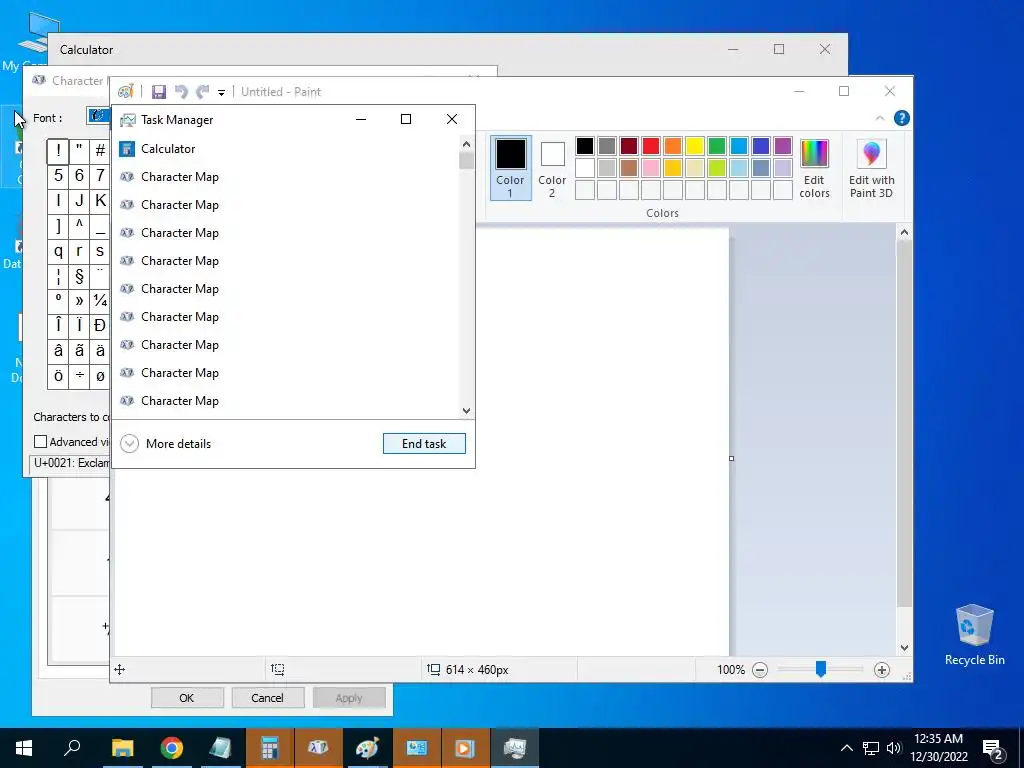Open the notification center icon
This screenshot has width=1024, height=768.
click(993, 749)
